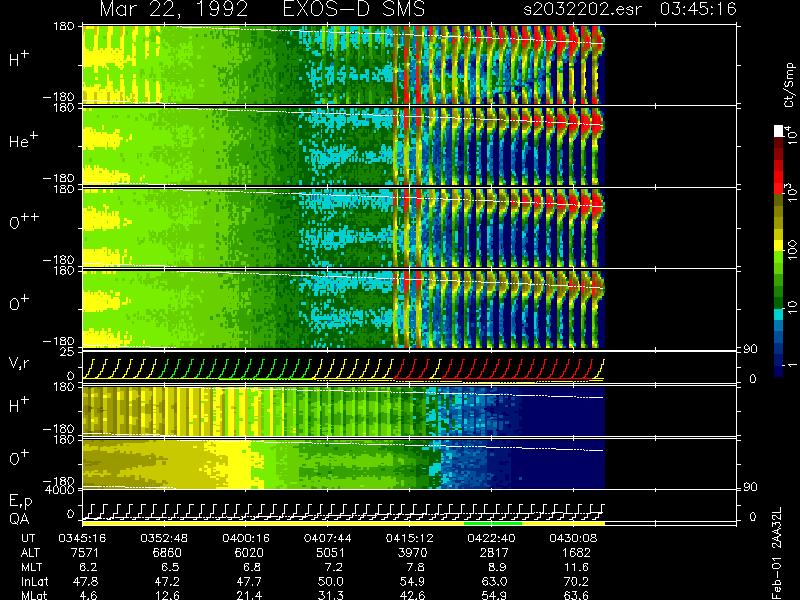Image resolution: width=800 pixels, height=600 pixels.
Task: Pick the cyan band on the color bar
Action: tap(779, 315)
